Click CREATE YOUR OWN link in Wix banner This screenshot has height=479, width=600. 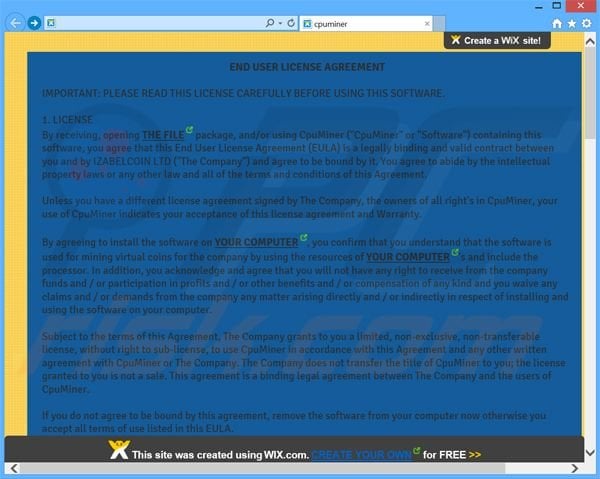362,455
